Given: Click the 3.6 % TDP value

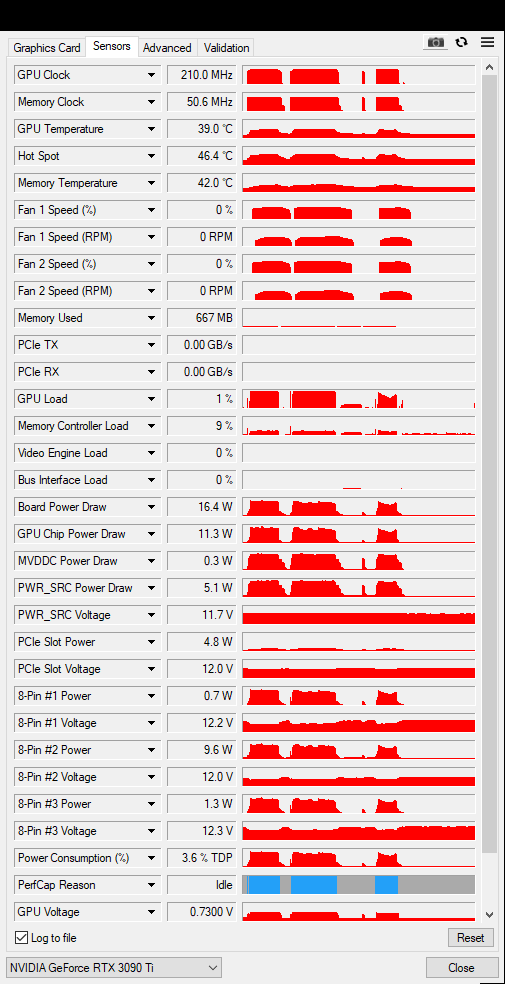Looking at the screenshot, I should (201, 858).
